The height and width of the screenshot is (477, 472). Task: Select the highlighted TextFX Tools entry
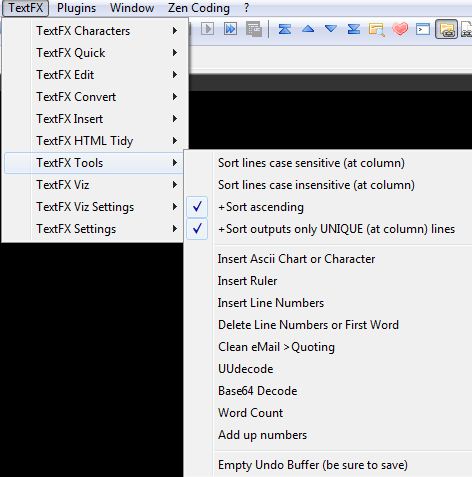[x=94, y=163]
